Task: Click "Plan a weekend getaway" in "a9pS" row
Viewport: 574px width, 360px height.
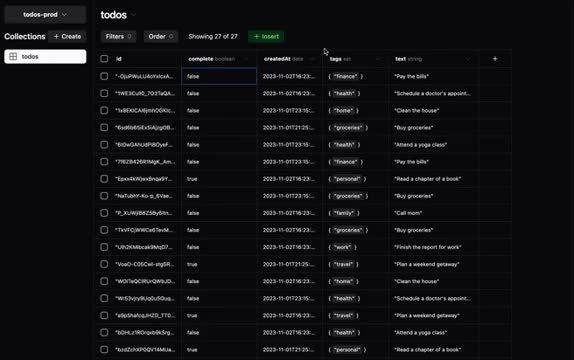Action: 427,315
